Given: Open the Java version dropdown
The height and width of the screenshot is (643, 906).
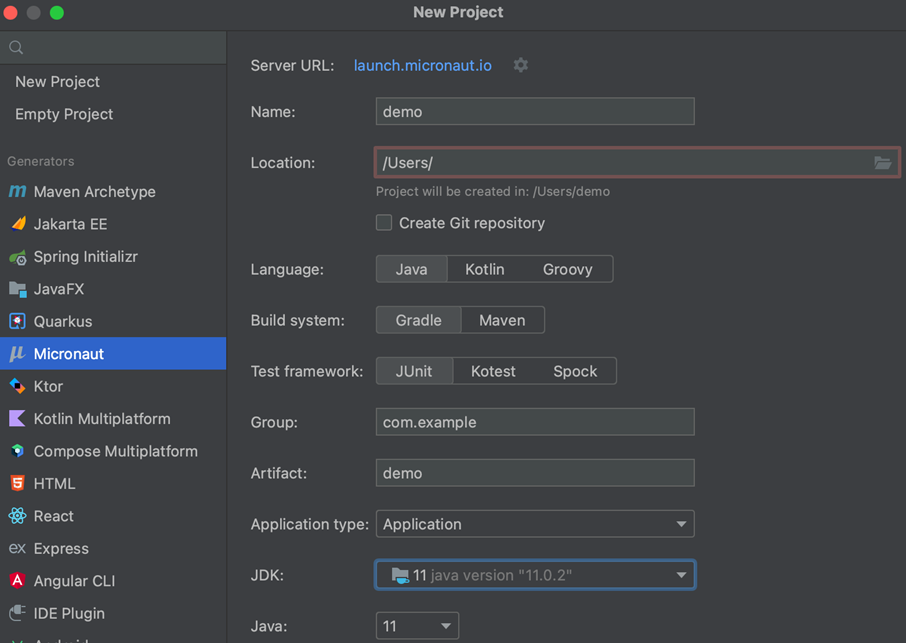Looking at the screenshot, I should coord(417,626).
